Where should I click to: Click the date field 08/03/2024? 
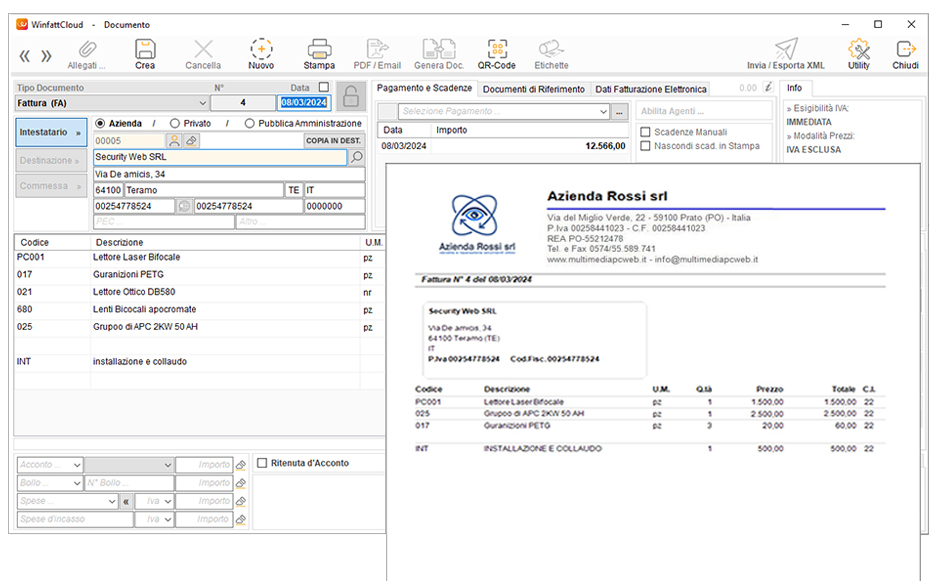pos(304,103)
